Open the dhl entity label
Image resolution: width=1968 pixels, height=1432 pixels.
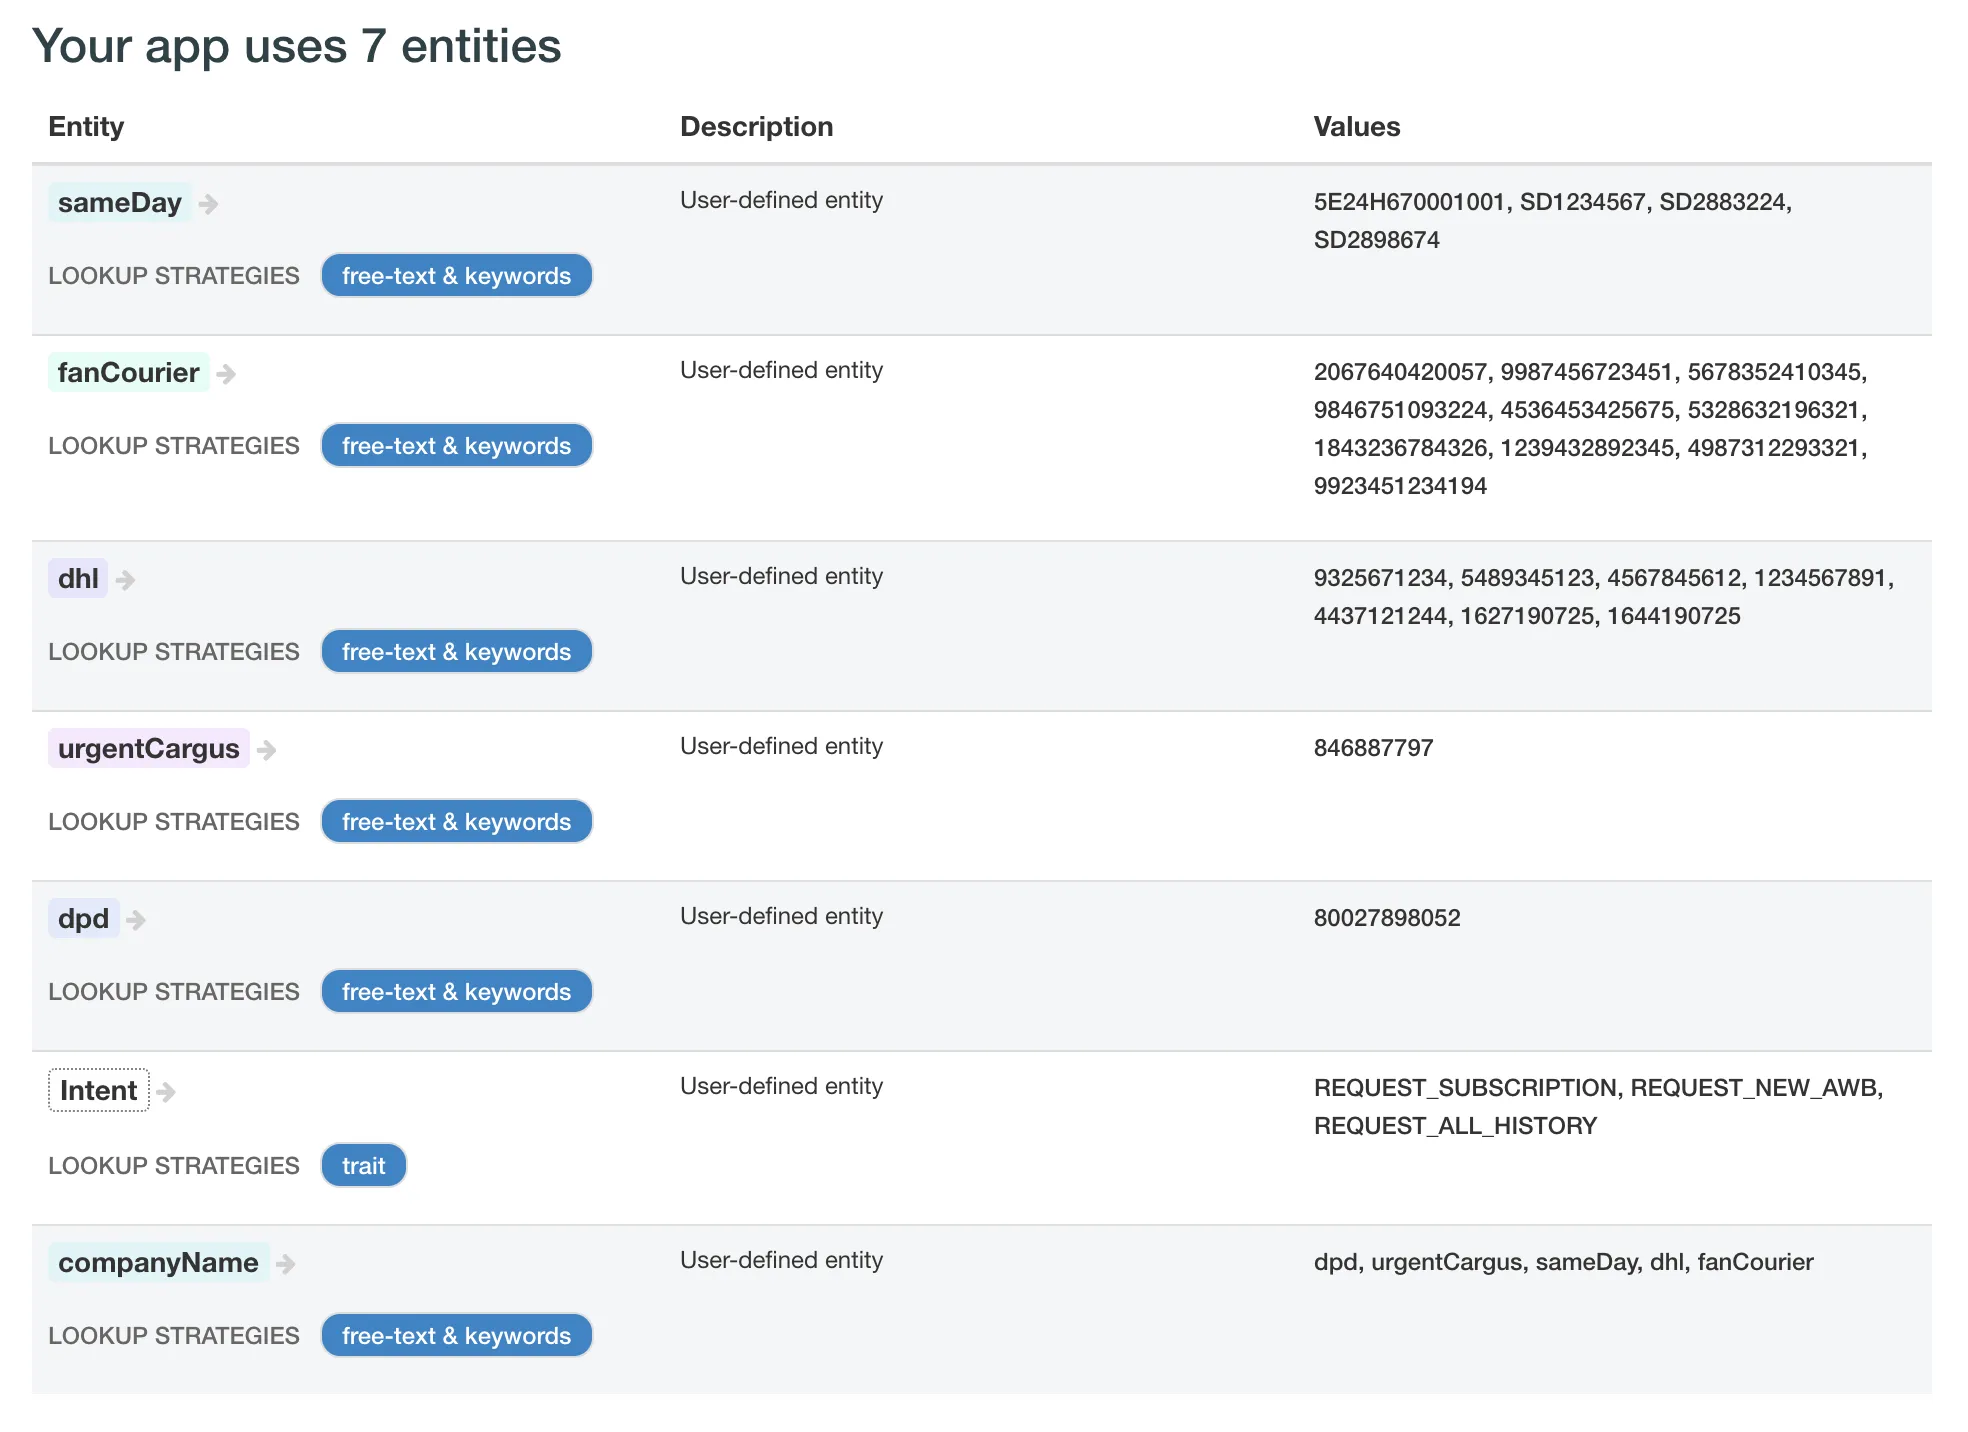[78, 579]
